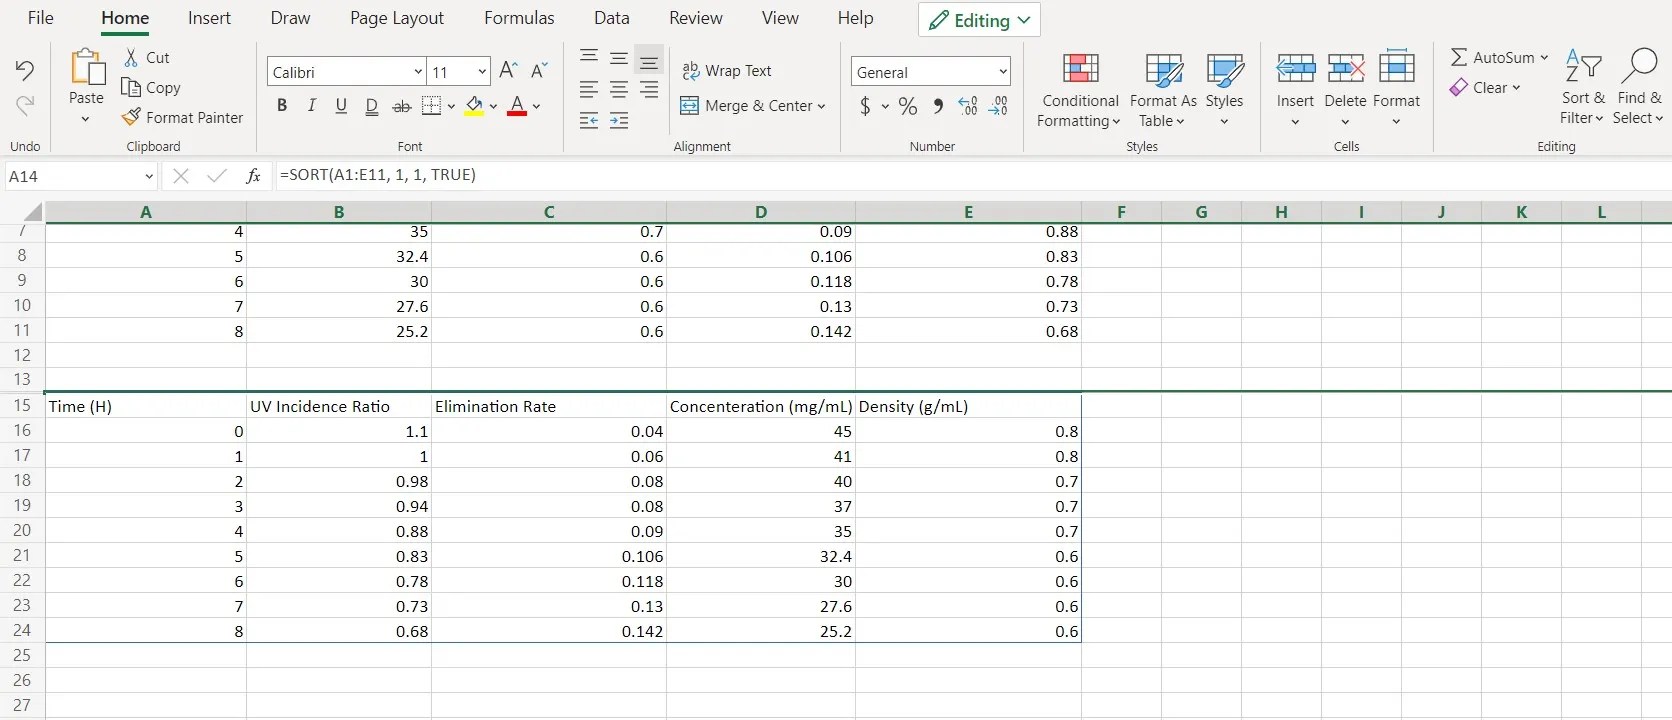The width and height of the screenshot is (1672, 720).
Task: Expand Merge & Center options arrow
Action: click(x=822, y=106)
